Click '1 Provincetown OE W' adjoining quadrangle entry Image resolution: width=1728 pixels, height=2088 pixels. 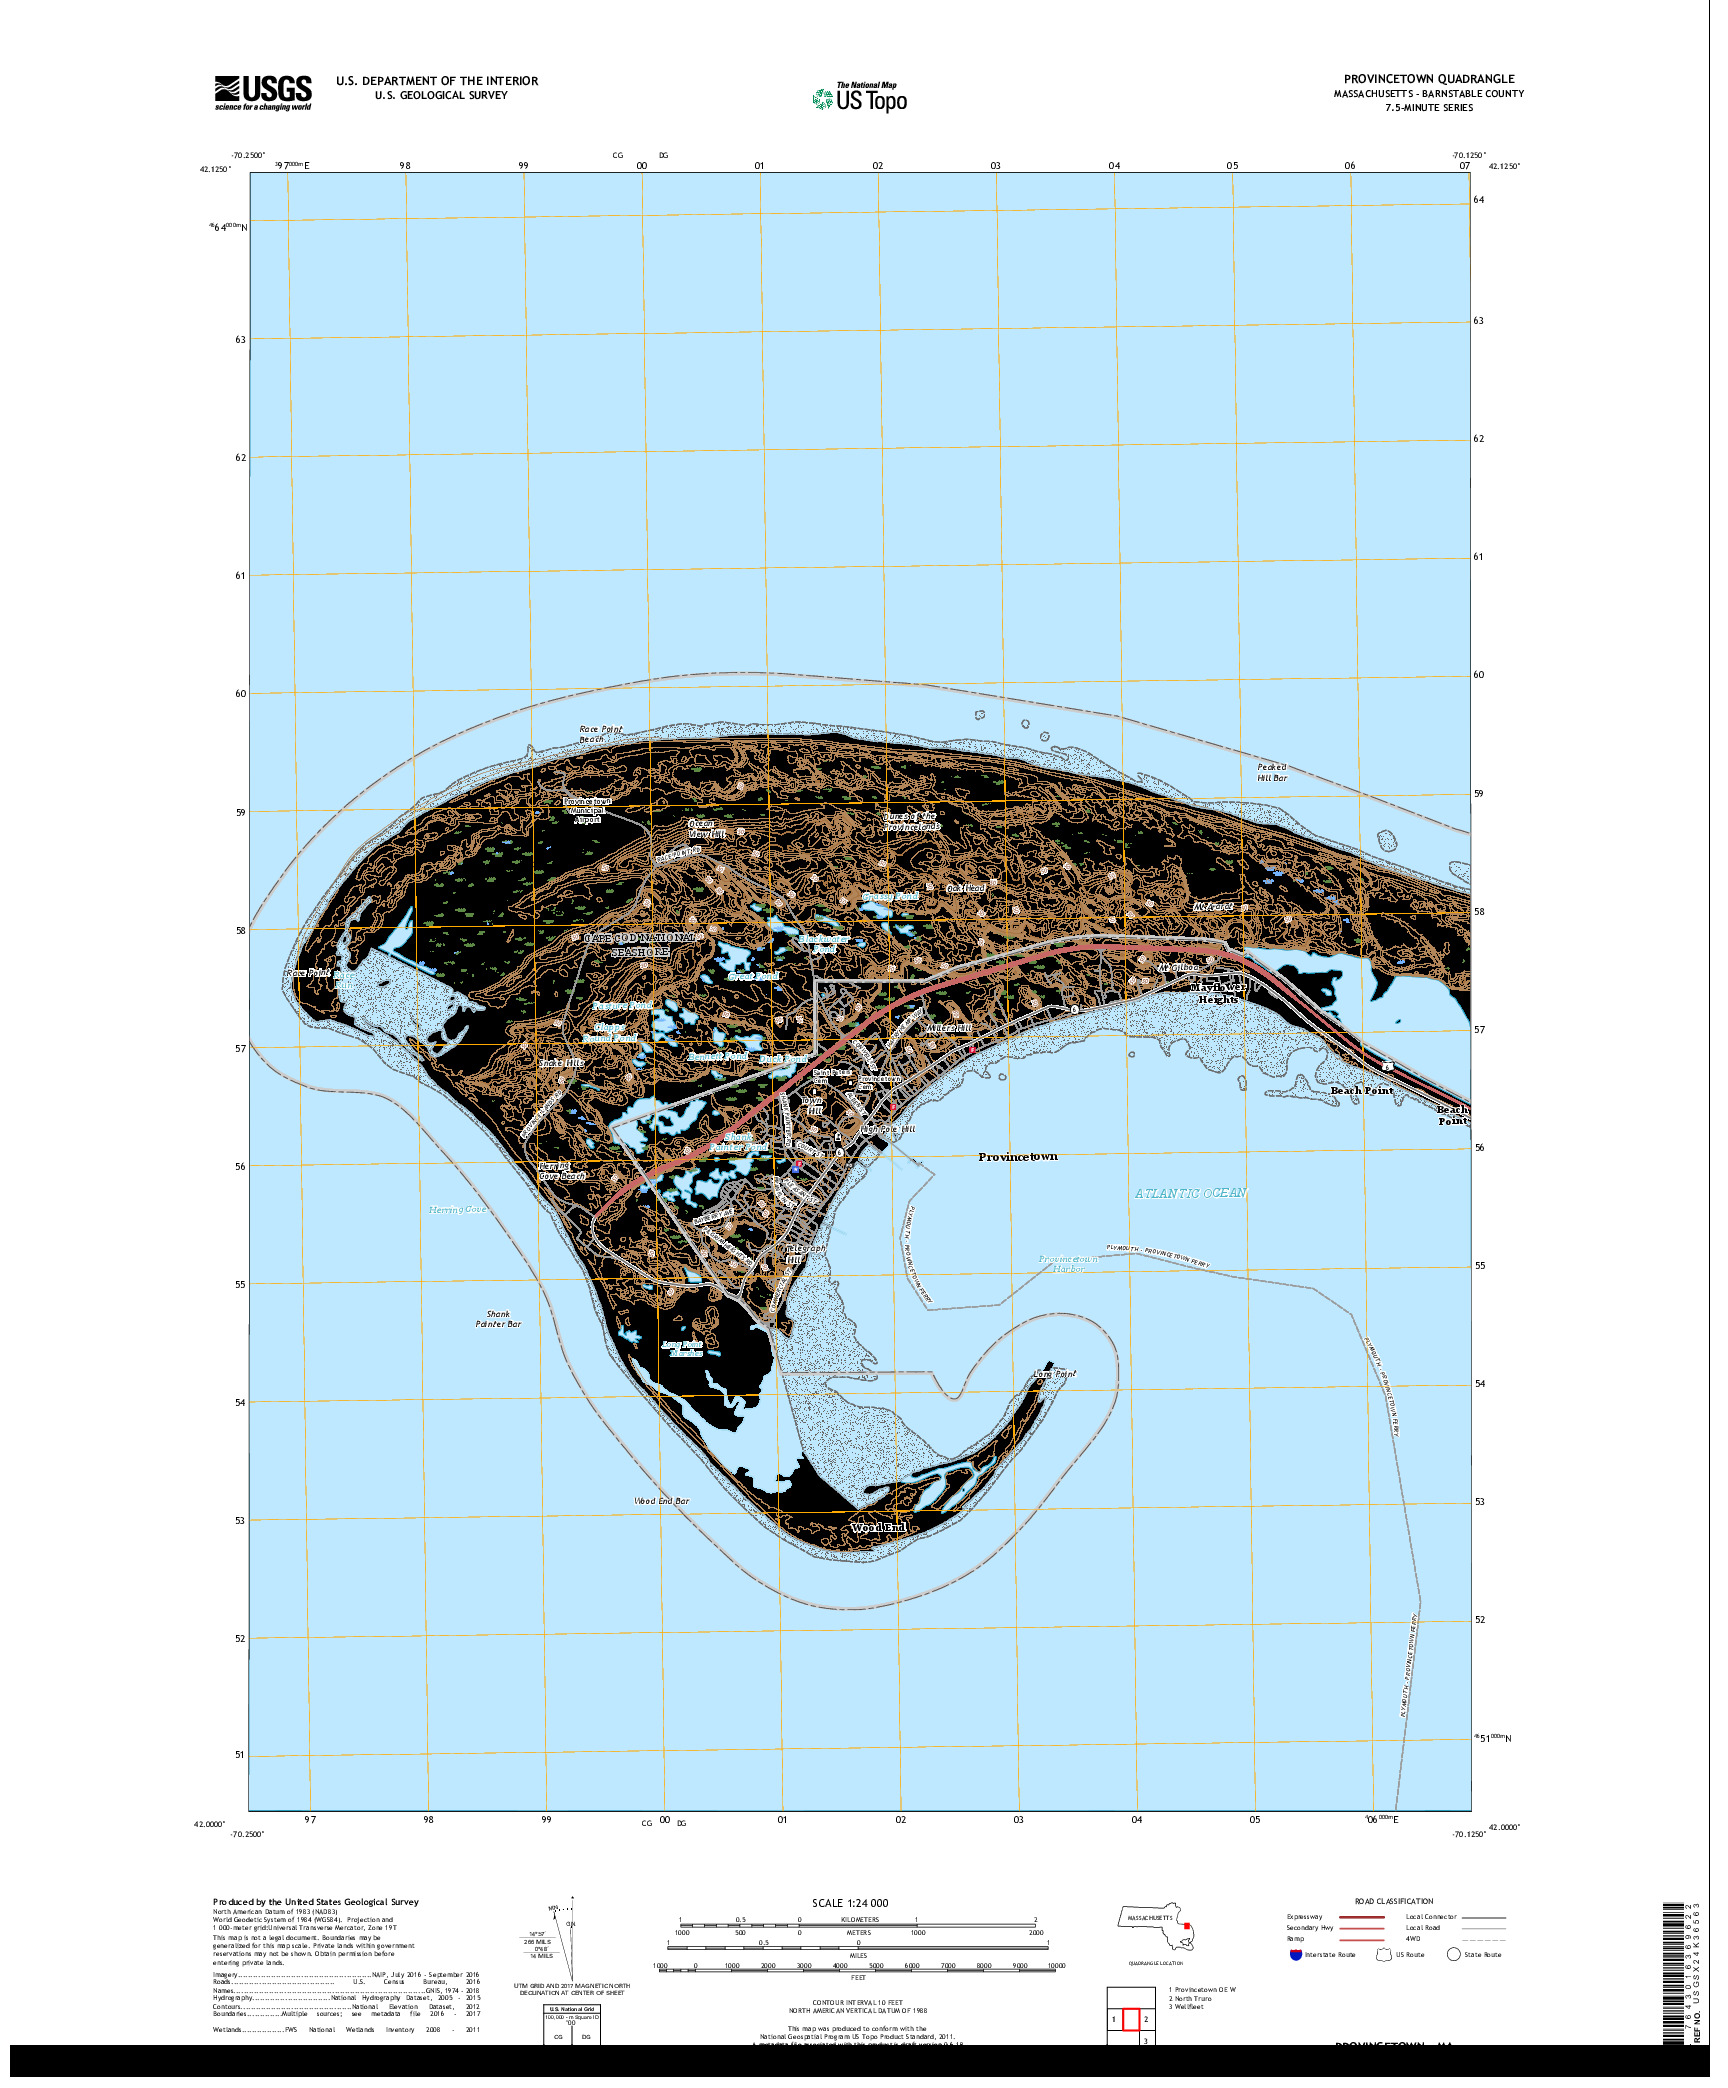tap(1203, 1990)
